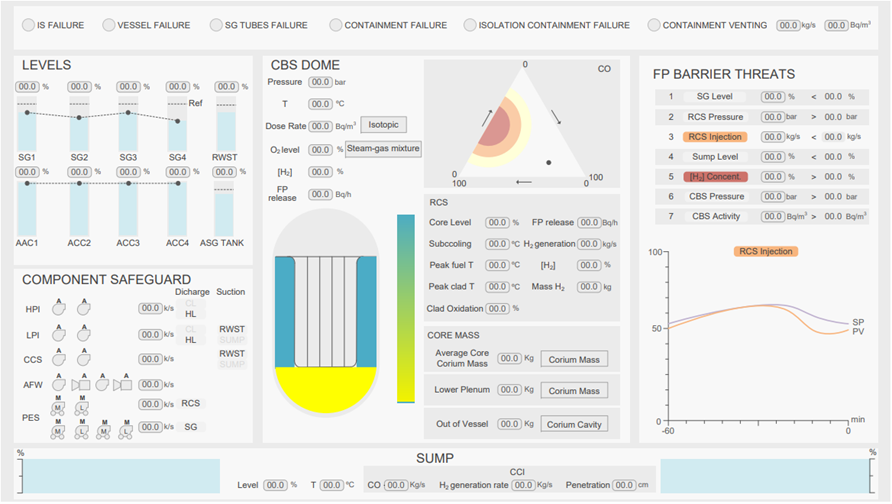Screen dimensions: 892x504
Task: Click the first AFW pump icon
Action: tap(60, 384)
